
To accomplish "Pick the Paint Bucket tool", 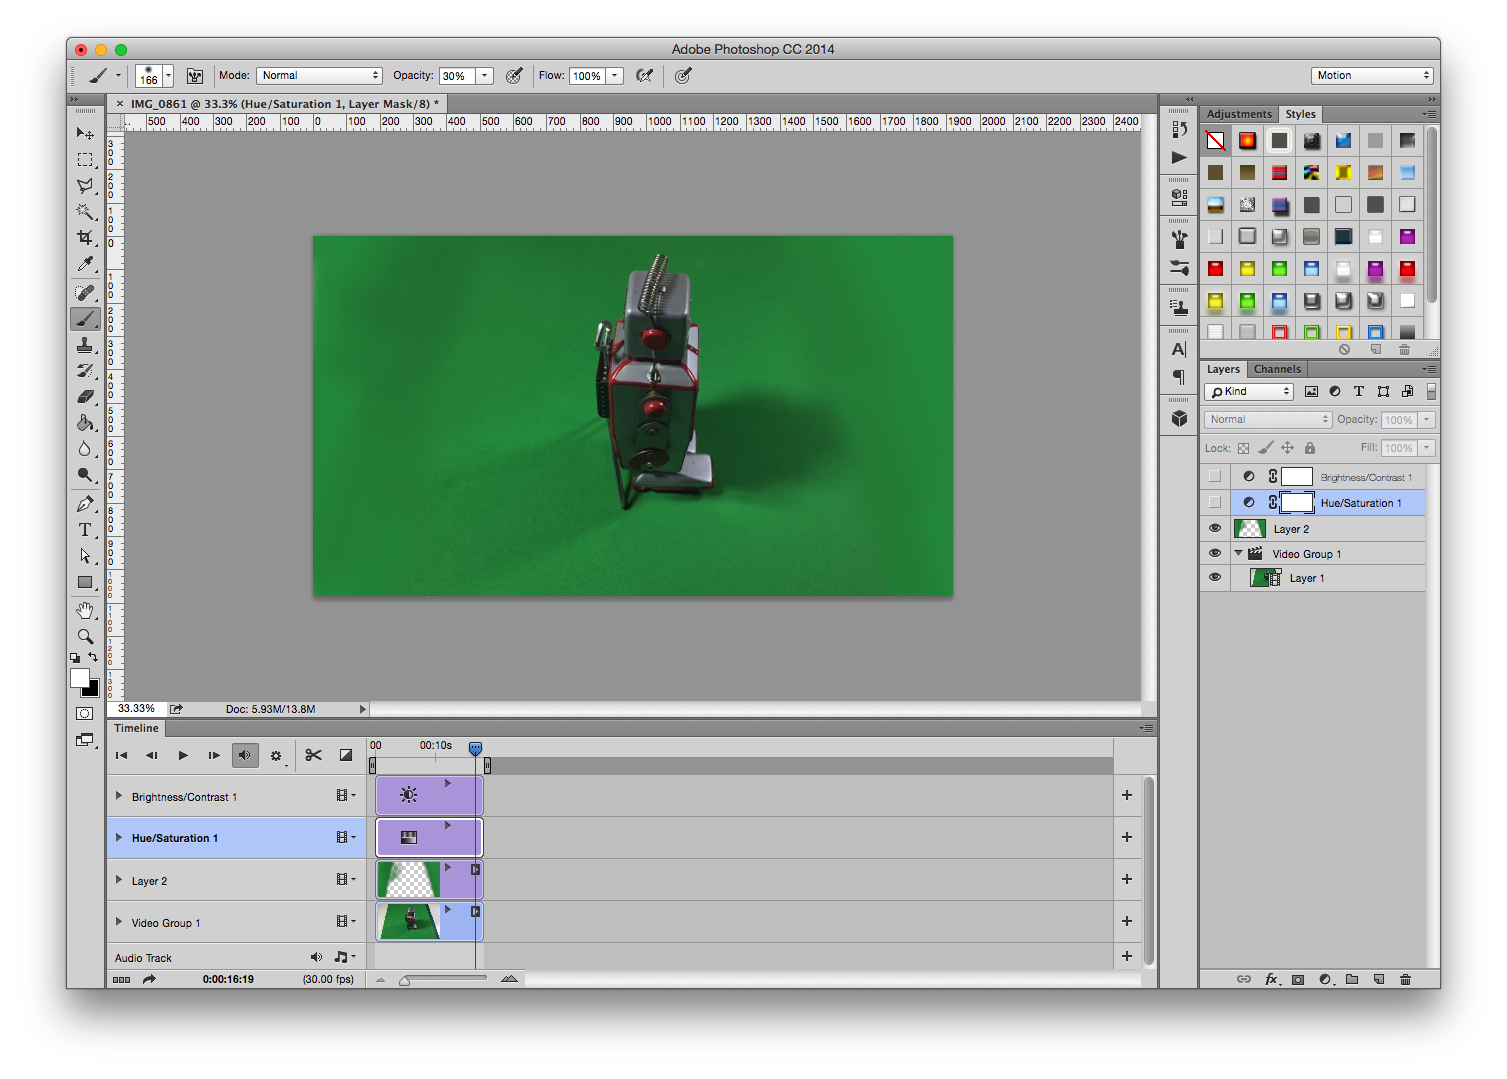I will point(85,423).
